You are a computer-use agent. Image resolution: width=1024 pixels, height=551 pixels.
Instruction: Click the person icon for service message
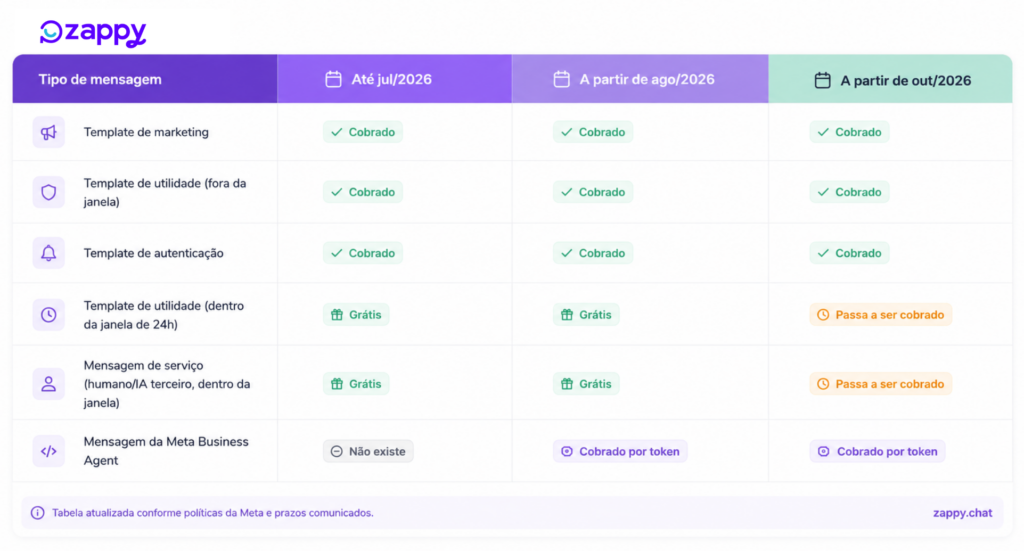point(48,384)
